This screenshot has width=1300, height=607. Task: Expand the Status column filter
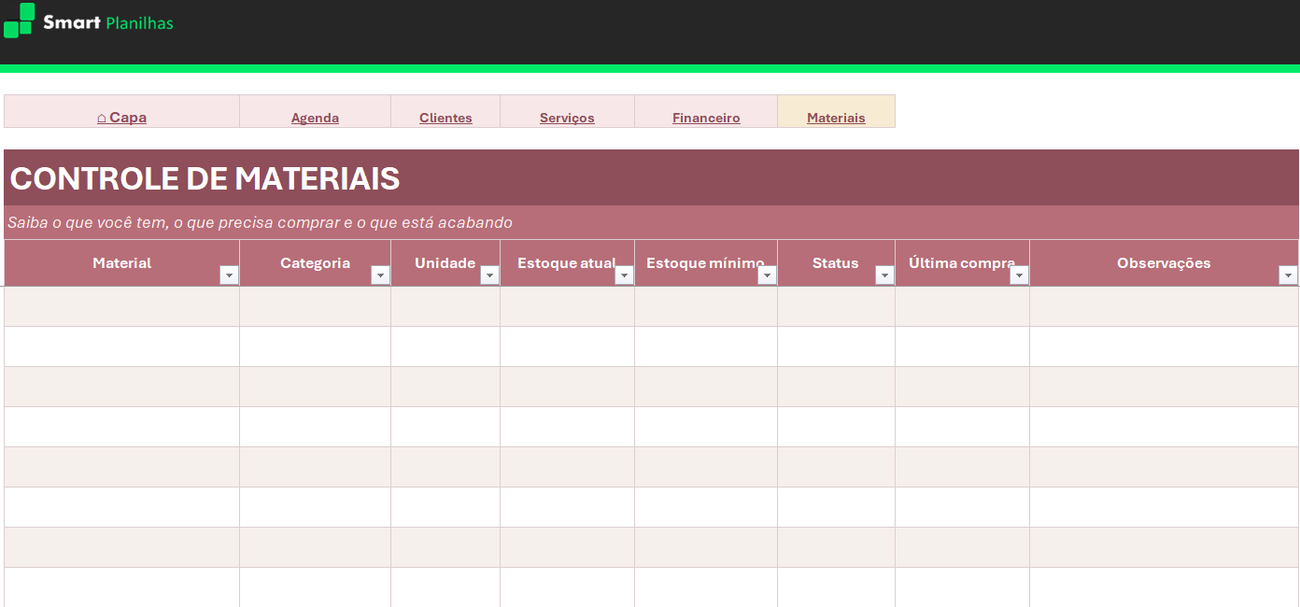(884, 276)
